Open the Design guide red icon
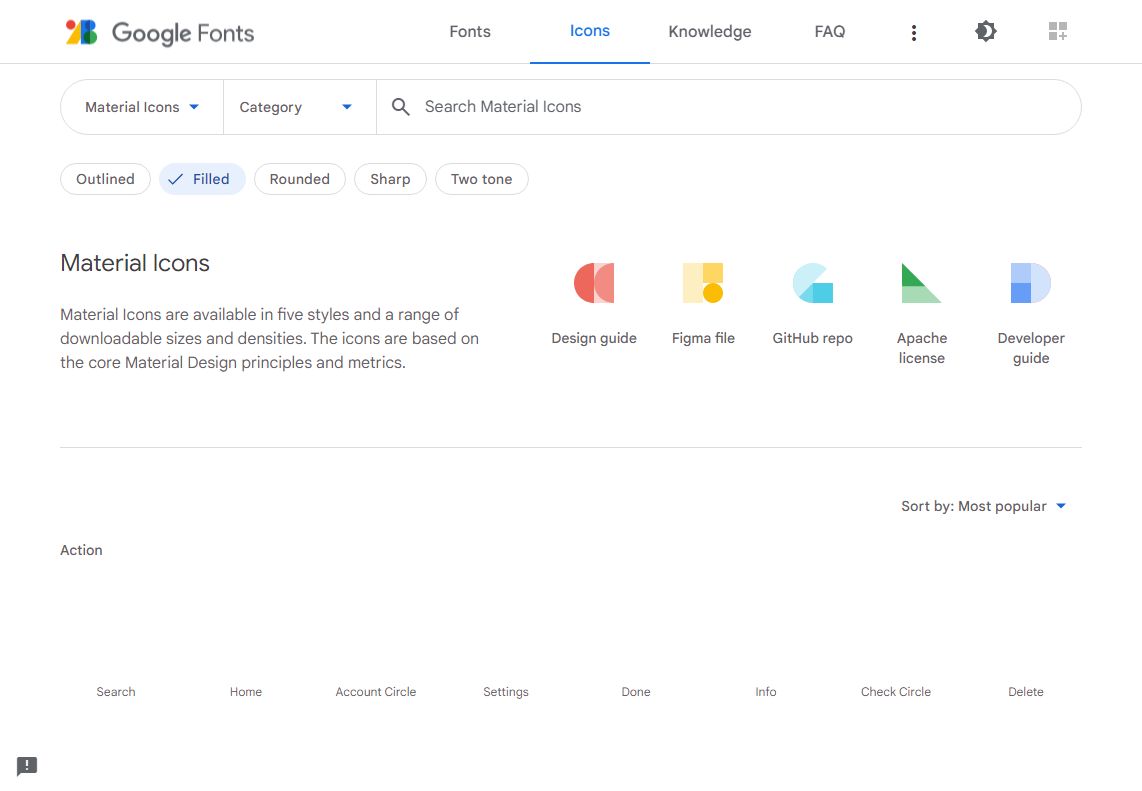Image resolution: width=1142 pixels, height=791 pixels. coord(594,283)
